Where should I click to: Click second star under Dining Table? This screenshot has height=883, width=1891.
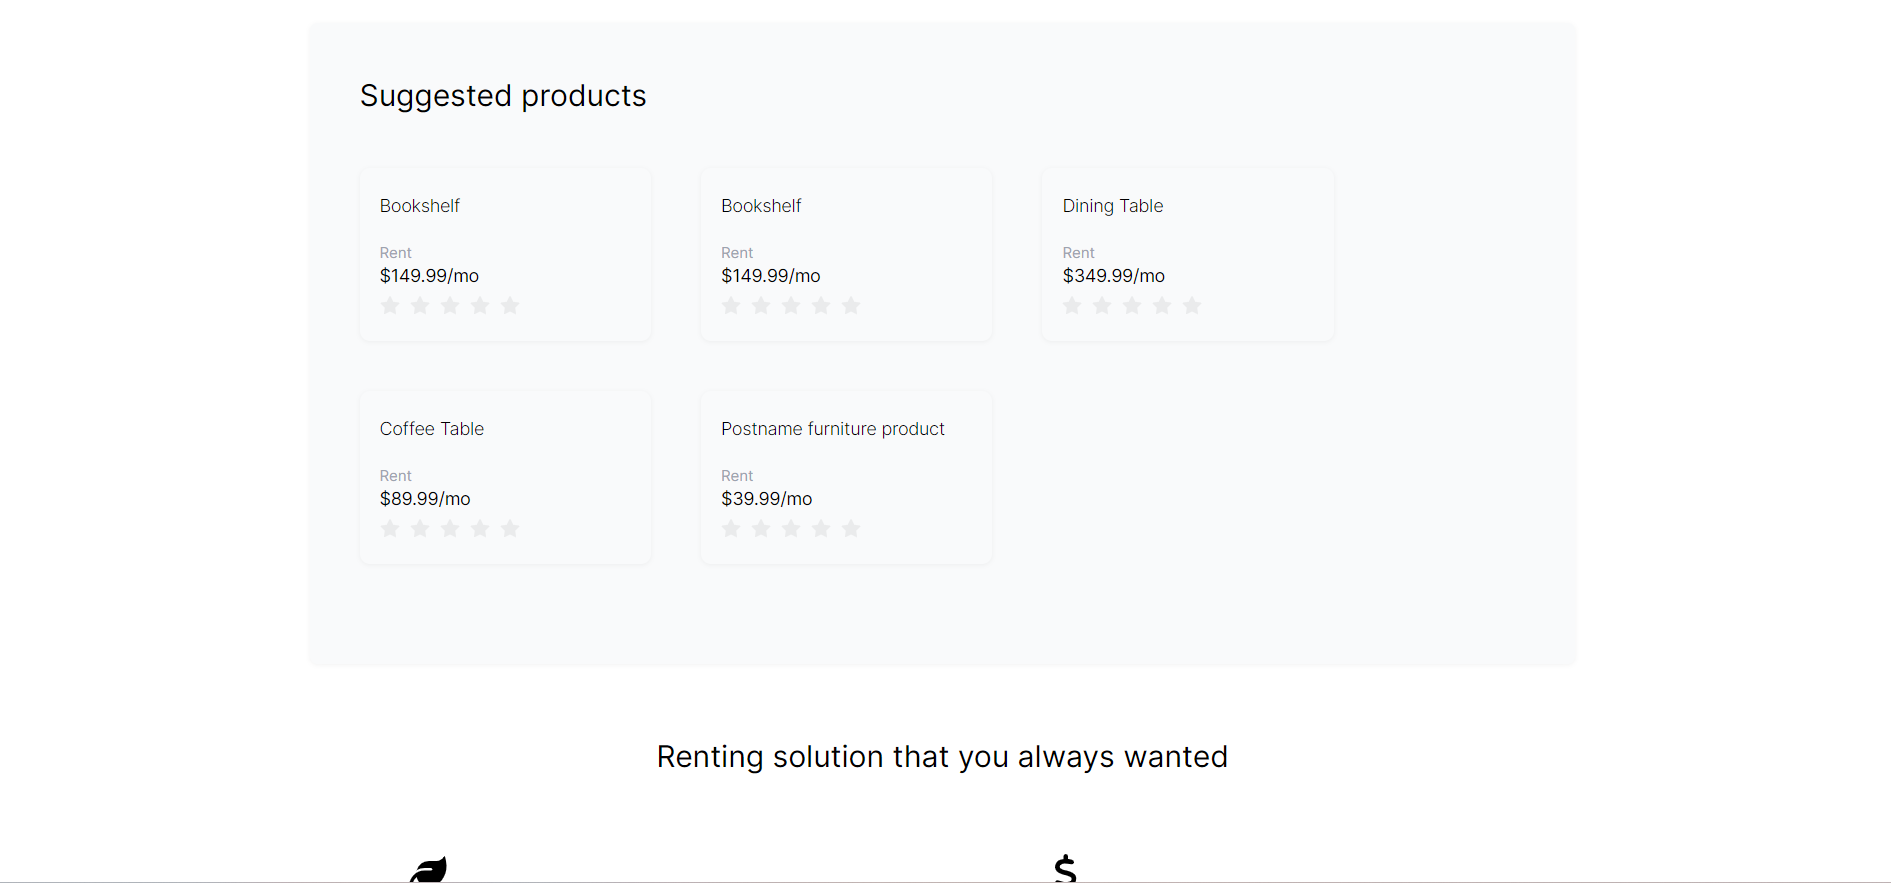pos(1102,305)
